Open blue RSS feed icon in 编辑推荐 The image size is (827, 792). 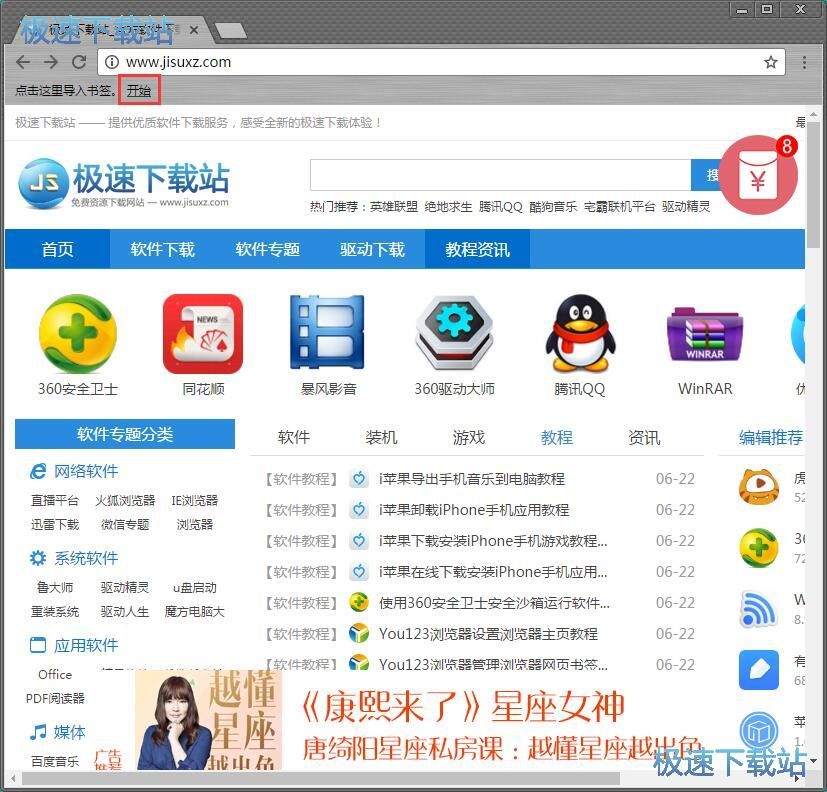tap(758, 609)
